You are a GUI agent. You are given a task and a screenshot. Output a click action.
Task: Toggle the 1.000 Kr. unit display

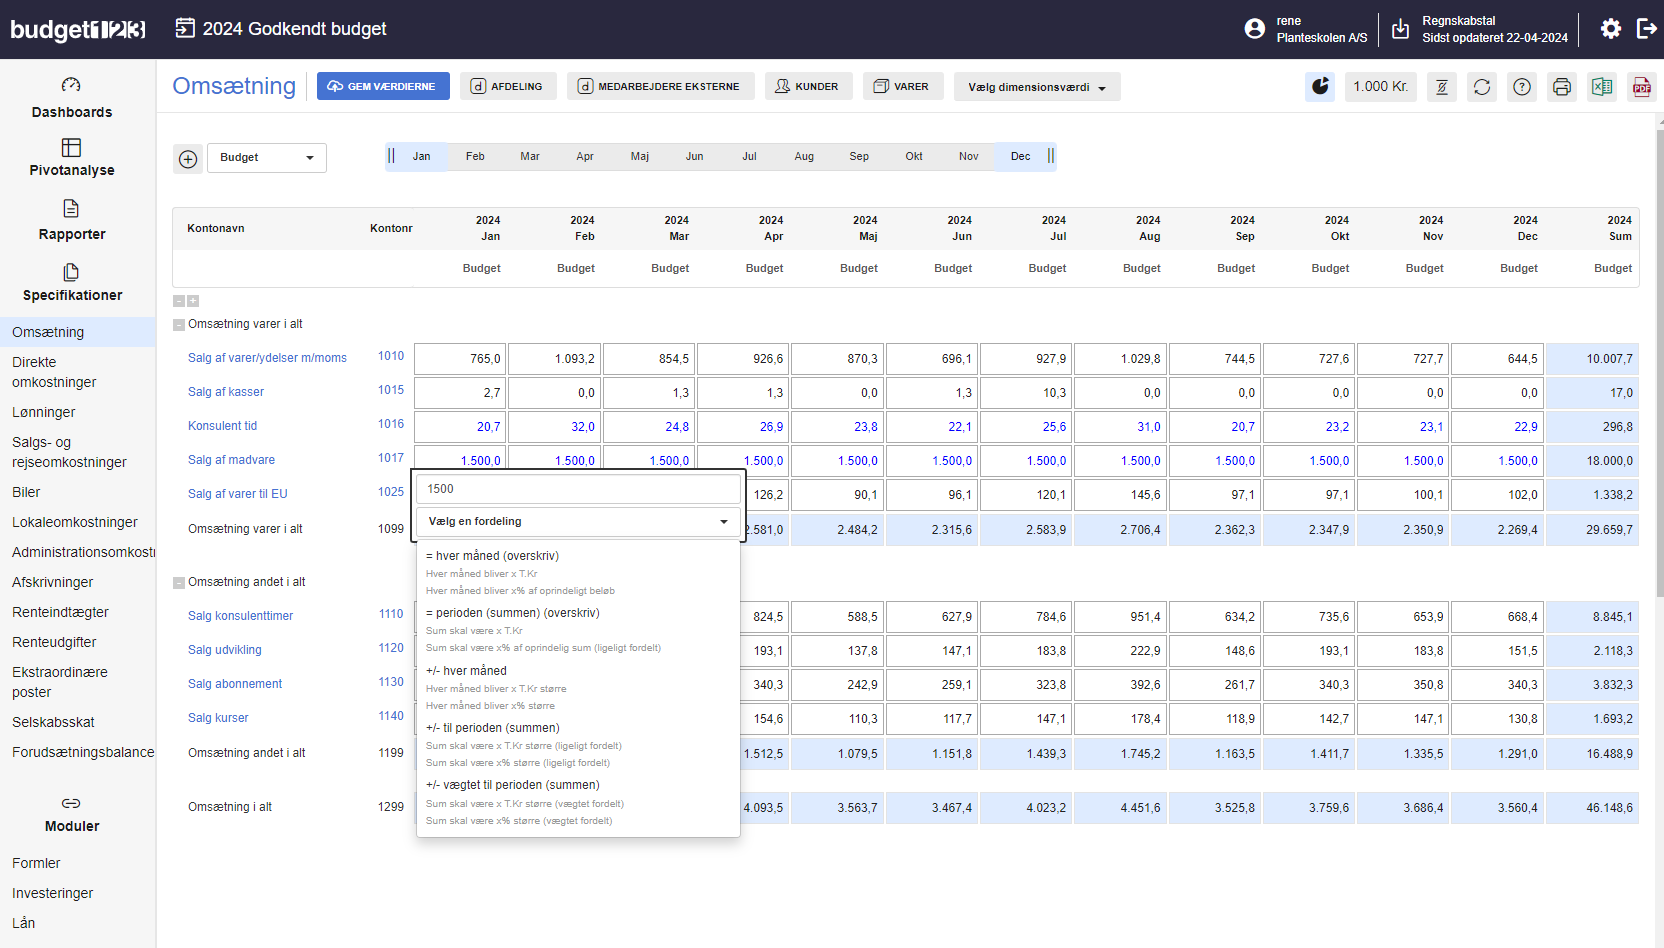[1380, 87]
